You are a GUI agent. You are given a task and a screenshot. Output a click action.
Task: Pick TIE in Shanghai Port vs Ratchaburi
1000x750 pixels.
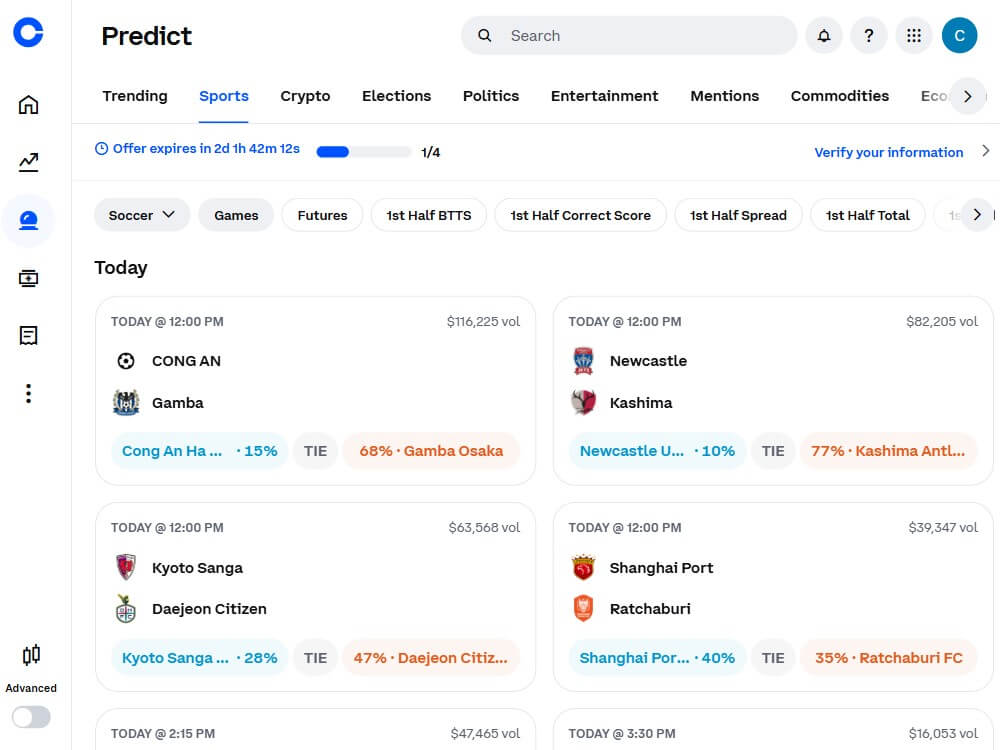coord(773,658)
